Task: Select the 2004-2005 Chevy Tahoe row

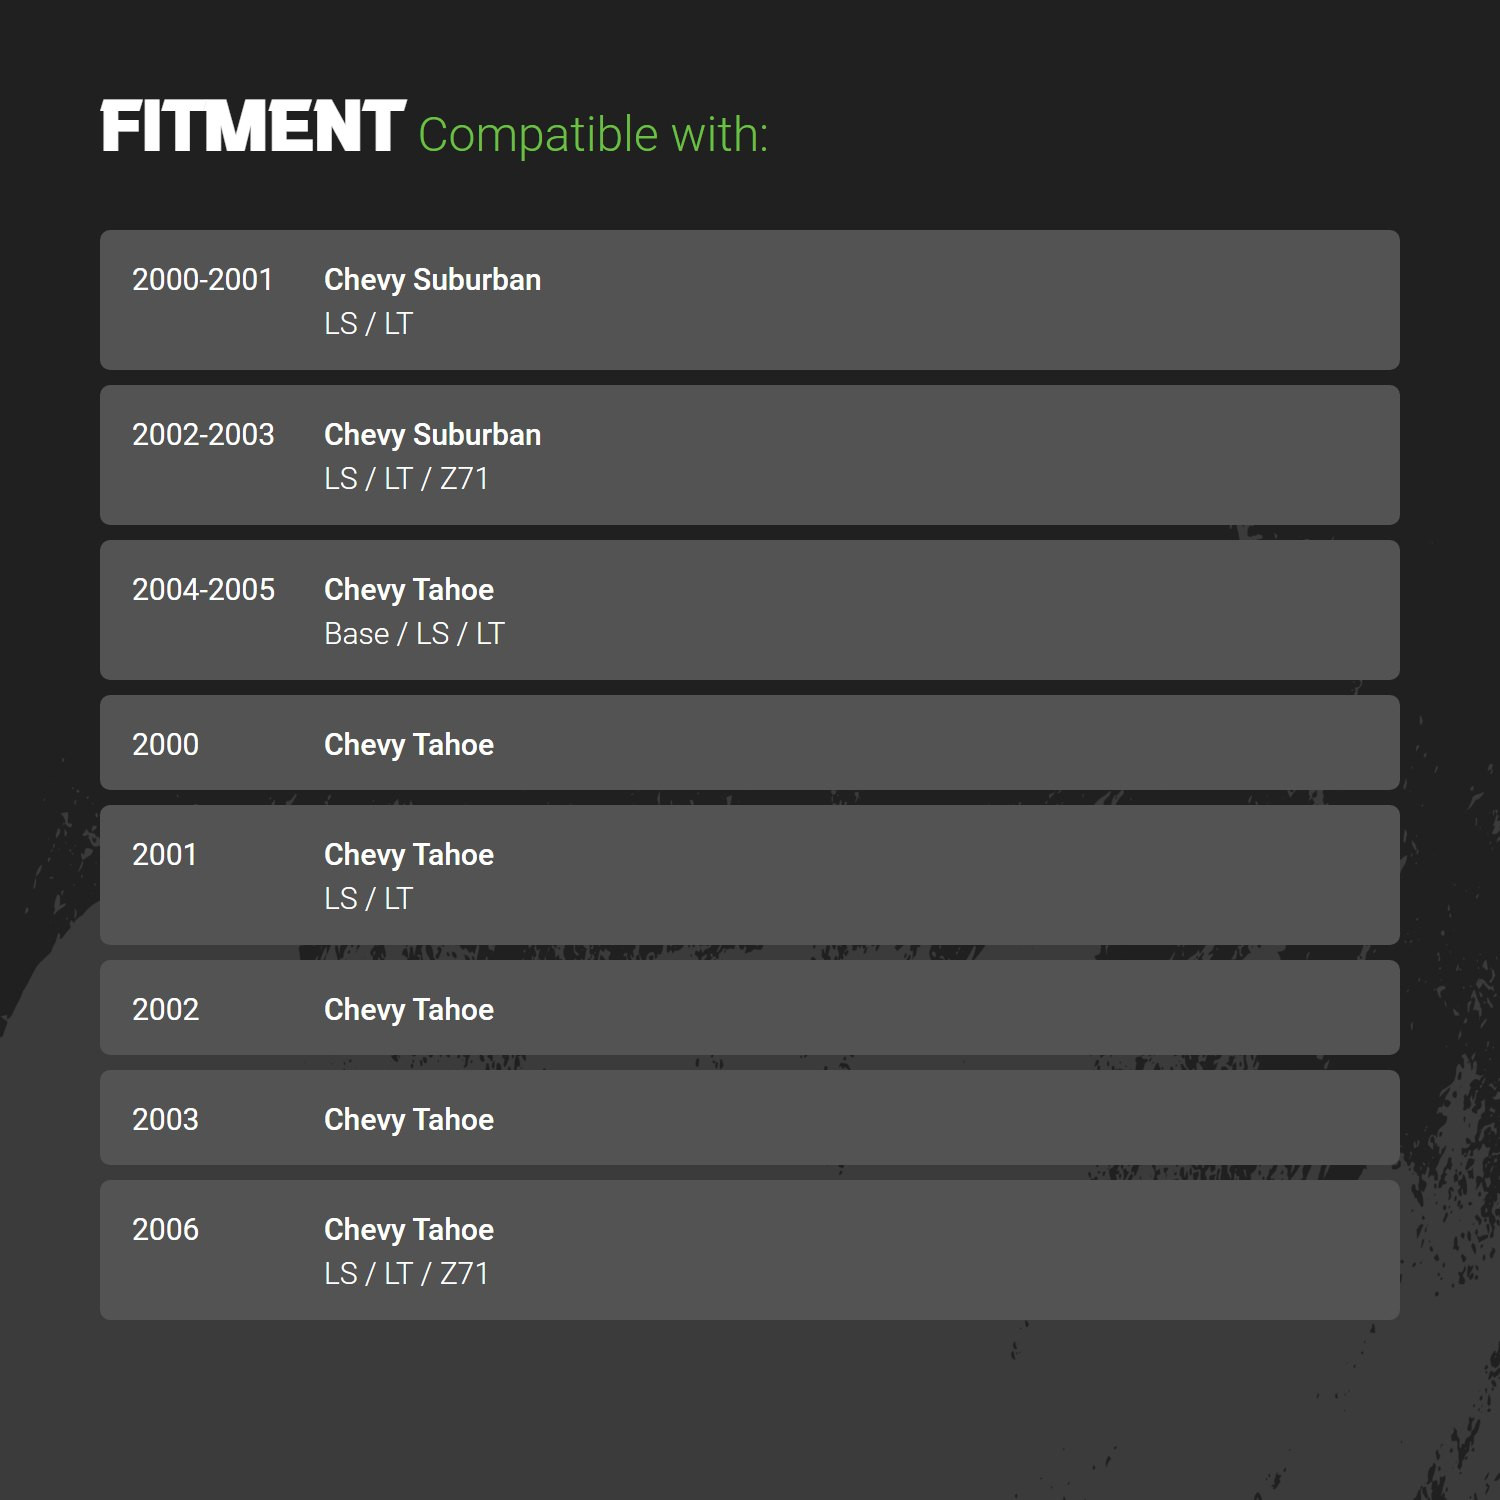Action: pyautogui.click(x=750, y=610)
